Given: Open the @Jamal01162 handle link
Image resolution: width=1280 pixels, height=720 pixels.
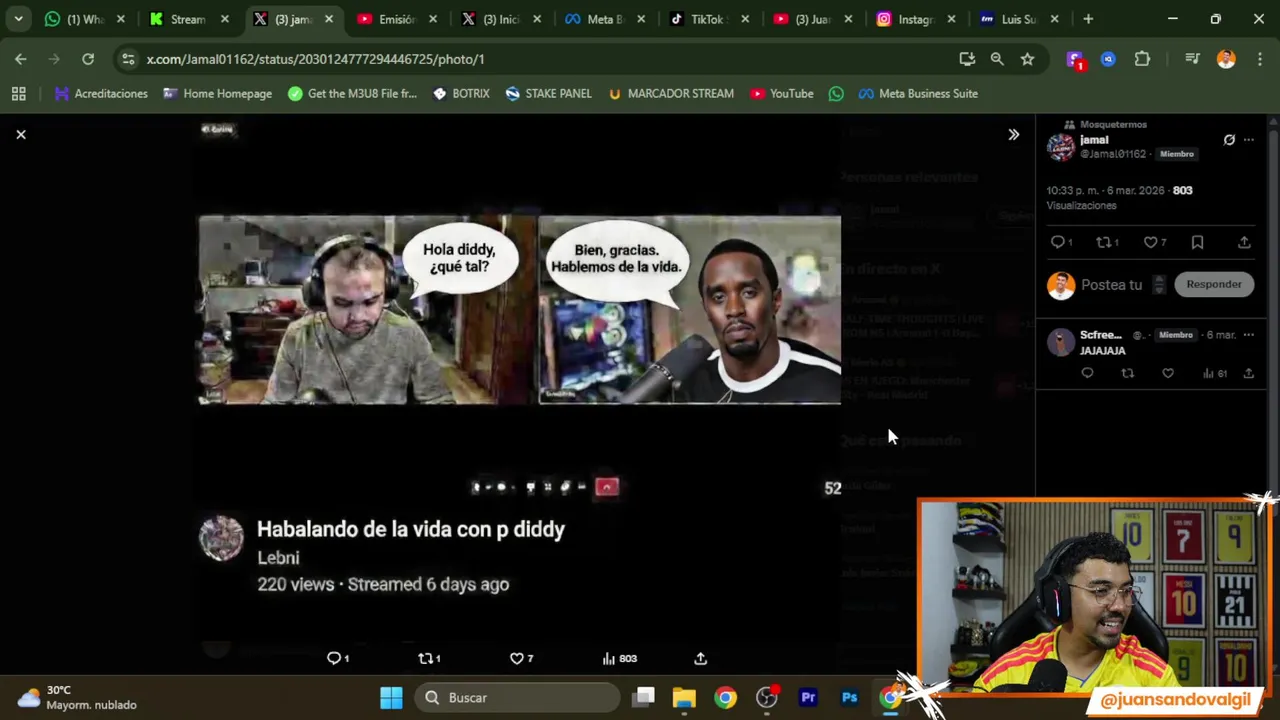Looking at the screenshot, I should point(1113,154).
